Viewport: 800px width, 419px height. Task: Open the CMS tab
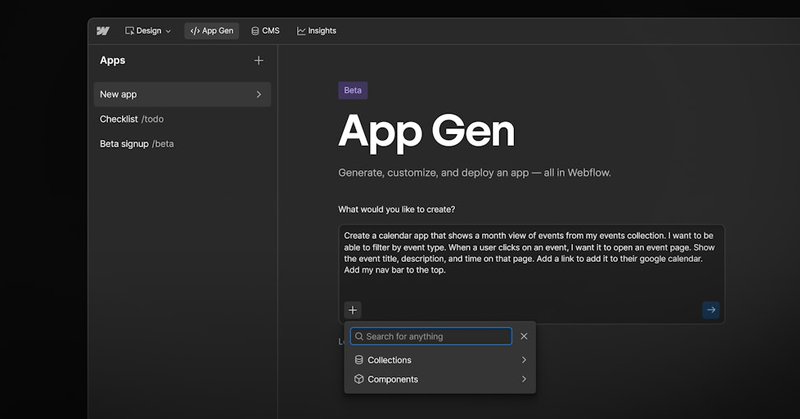[x=265, y=31]
